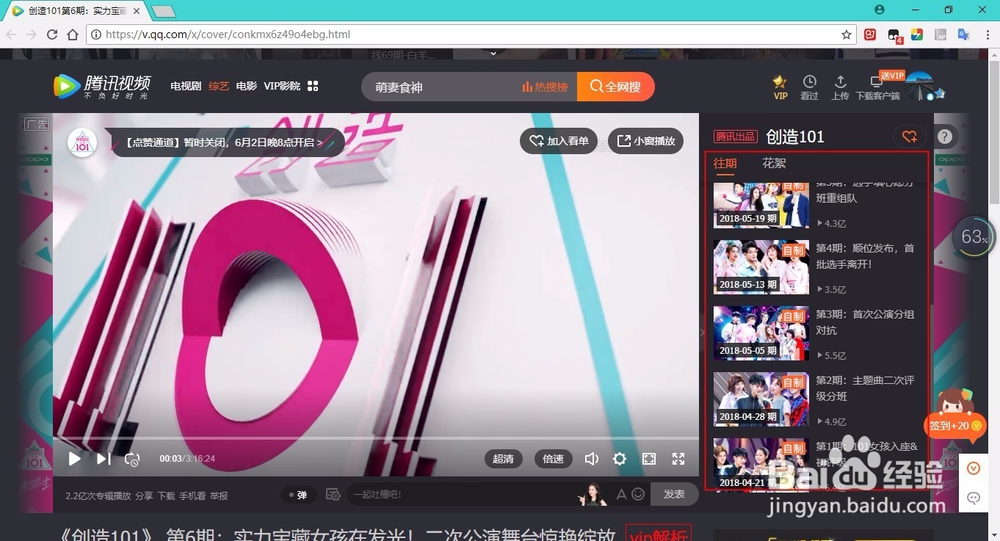Click the page-side comment bubble icon
This screenshot has width=1000, height=541.
tap(973, 498)
